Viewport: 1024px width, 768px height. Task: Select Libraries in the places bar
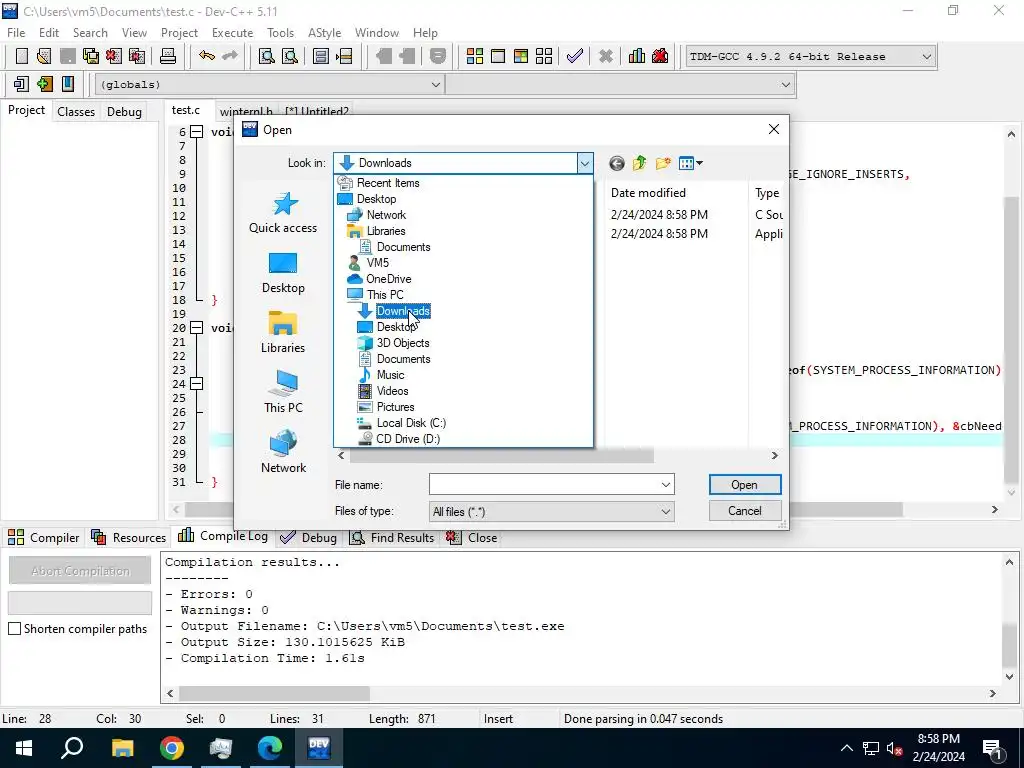pos(283,333)
